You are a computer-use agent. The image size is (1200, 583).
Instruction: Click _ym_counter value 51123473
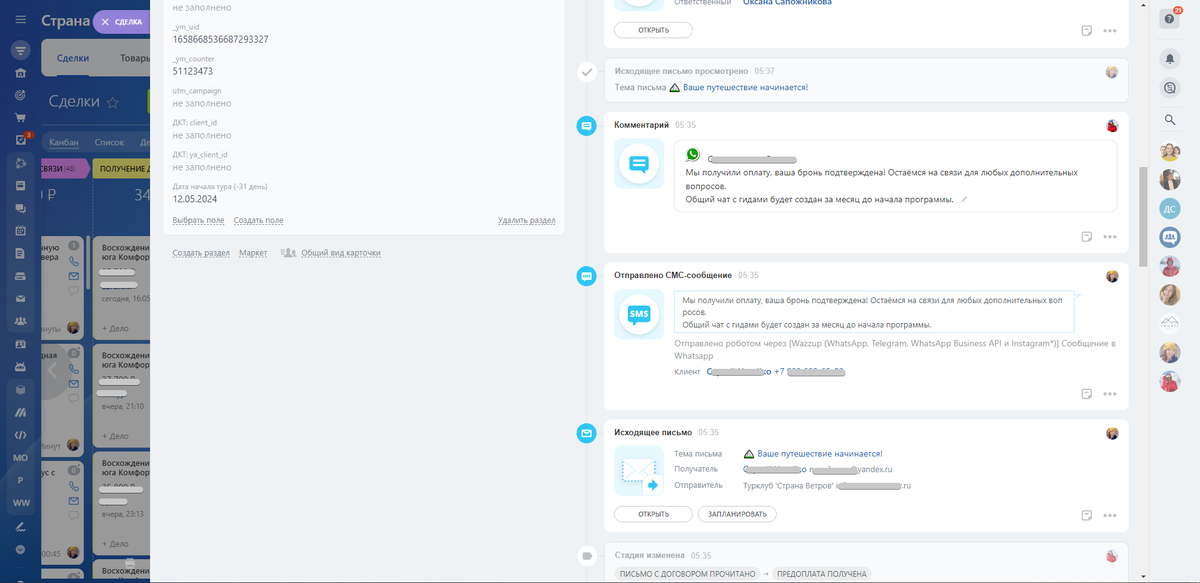click(192, 71)
